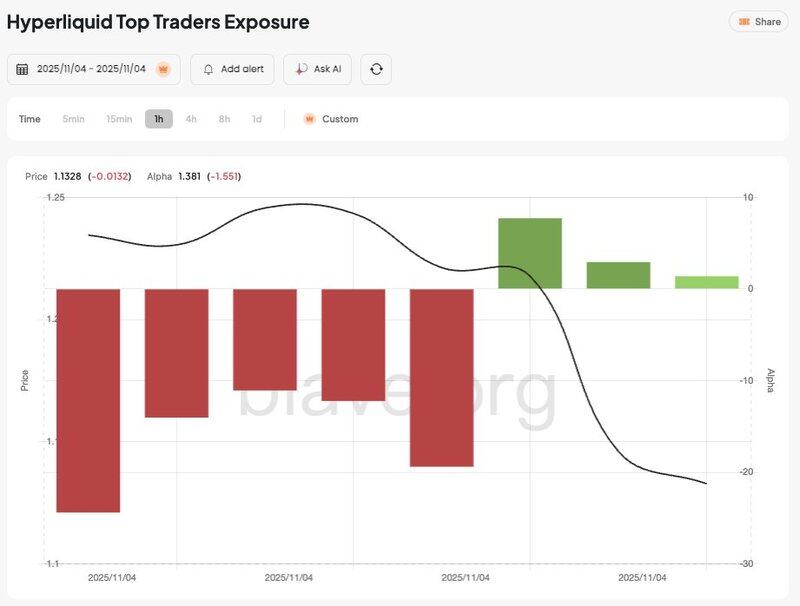This screenshot has height=606, width=800.
Task: Click the refresh icon button
Action: tap(376, 69)
